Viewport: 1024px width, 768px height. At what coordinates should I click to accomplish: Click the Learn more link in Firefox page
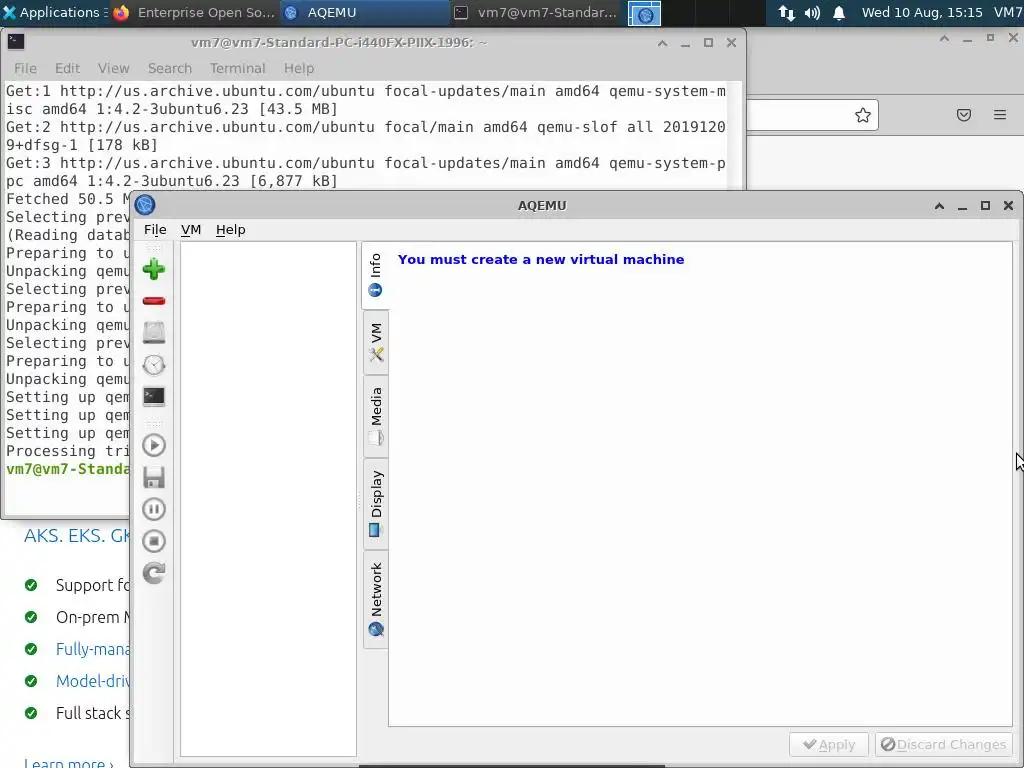coord(69,762)
